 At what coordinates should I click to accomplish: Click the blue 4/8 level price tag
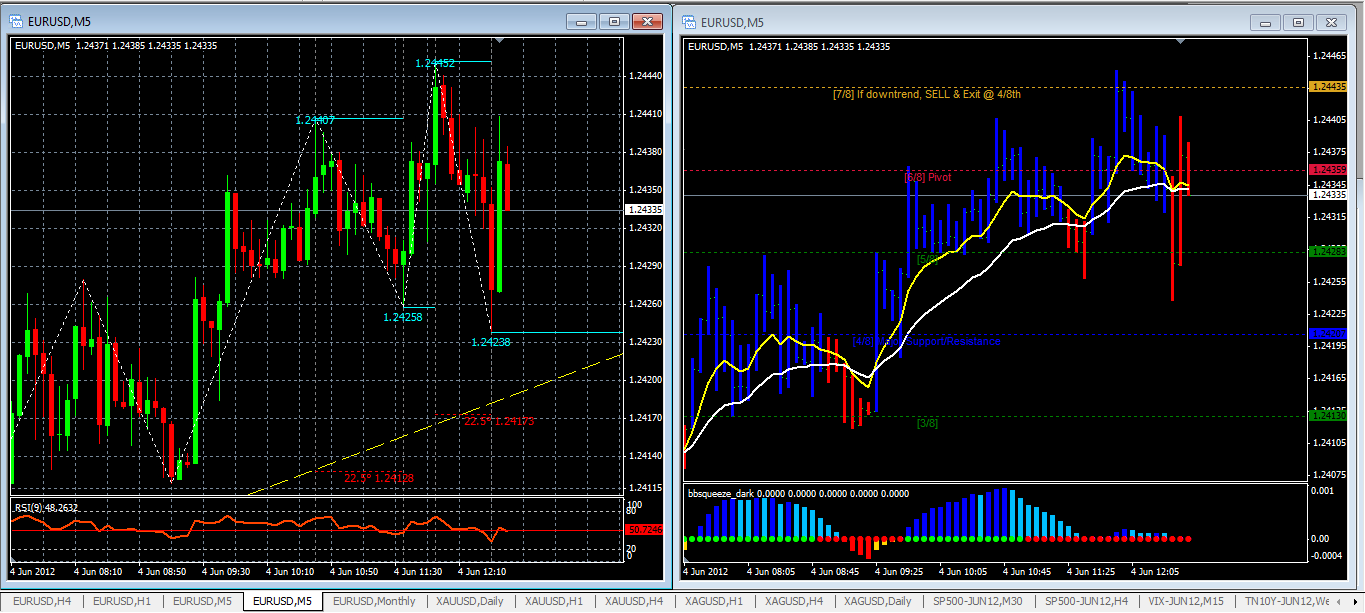pyautogui.click(x=1329, y=333)
